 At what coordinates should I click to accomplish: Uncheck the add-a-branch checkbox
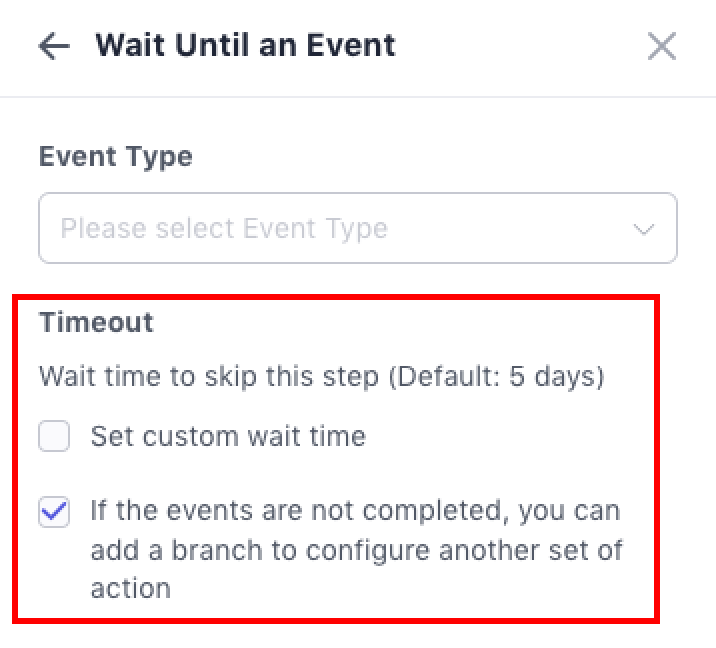[x=54, y=513]
